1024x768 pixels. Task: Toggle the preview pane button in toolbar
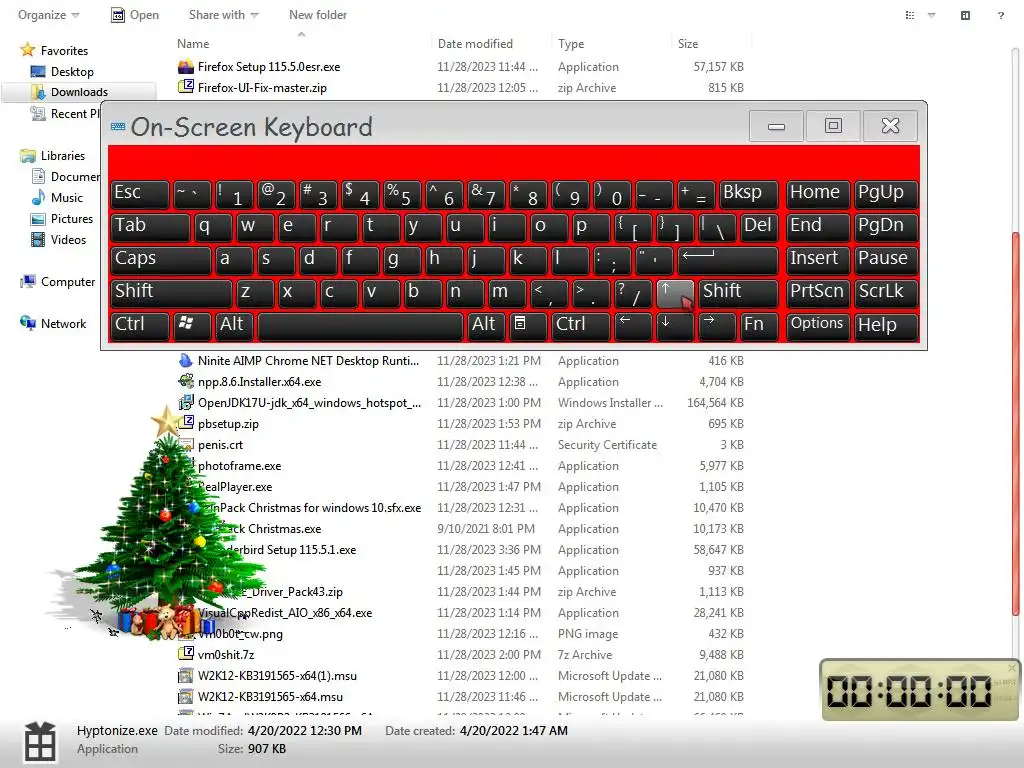click(965, 15)
